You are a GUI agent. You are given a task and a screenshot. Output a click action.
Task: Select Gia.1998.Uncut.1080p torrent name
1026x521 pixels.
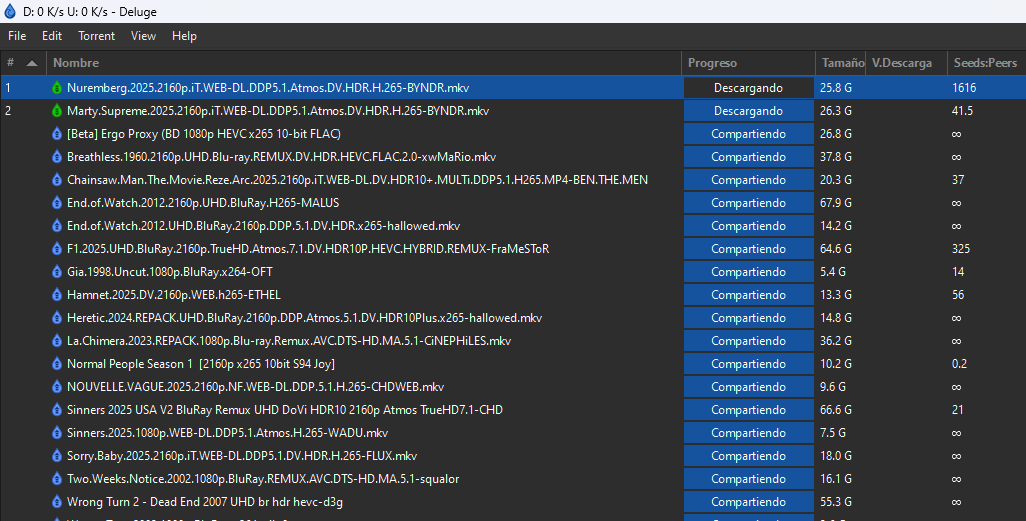(169, 272)
